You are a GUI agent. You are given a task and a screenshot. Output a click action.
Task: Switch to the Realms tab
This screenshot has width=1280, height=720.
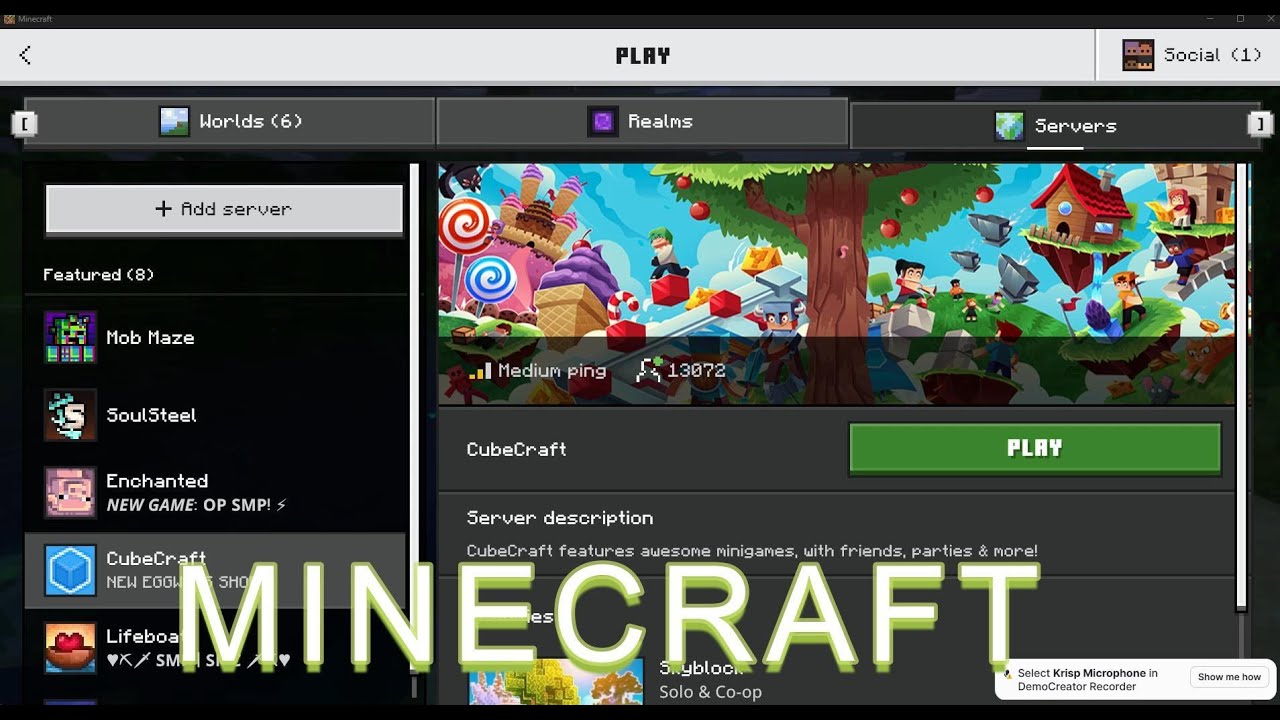(641, 121)
